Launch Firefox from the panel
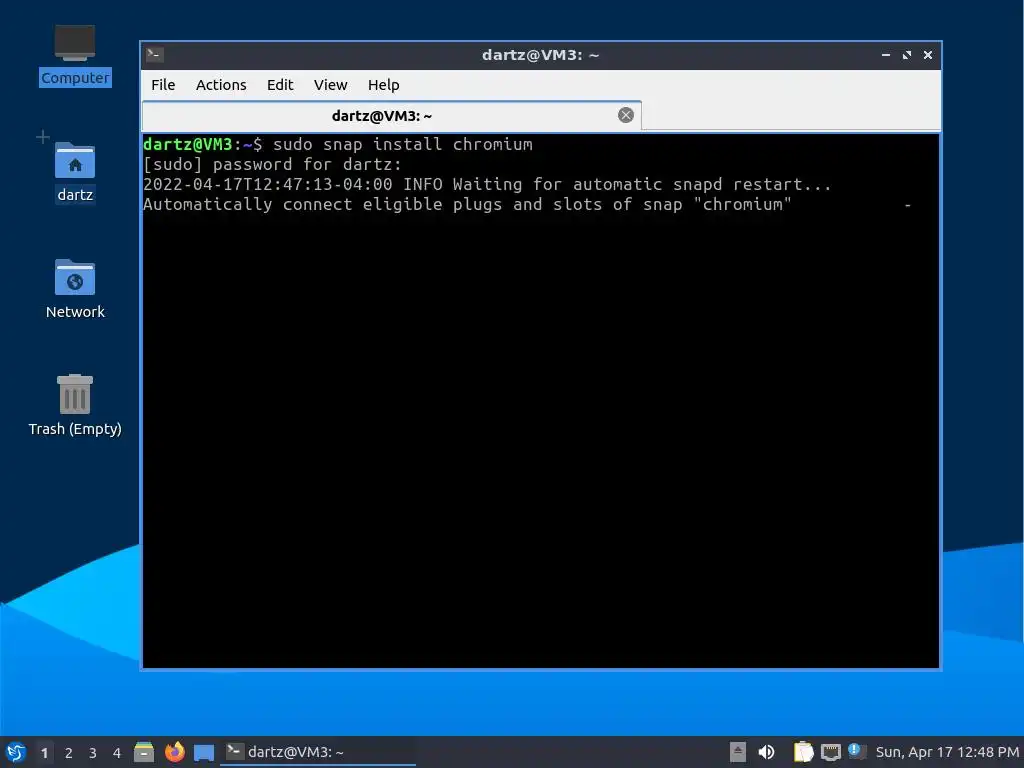1024x768 pixels. click(174, 752)
